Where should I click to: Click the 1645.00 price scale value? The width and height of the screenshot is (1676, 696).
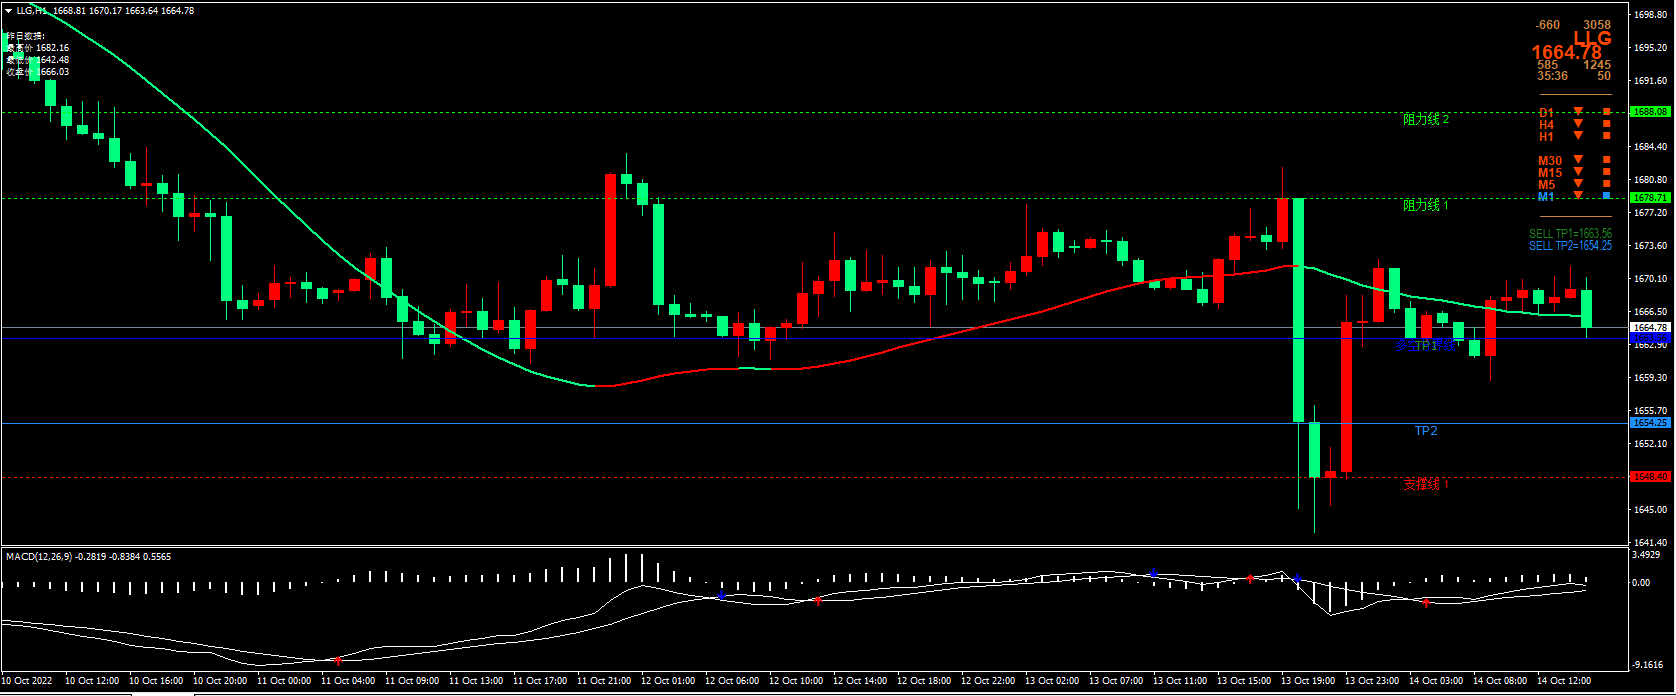coord(1650,510)
